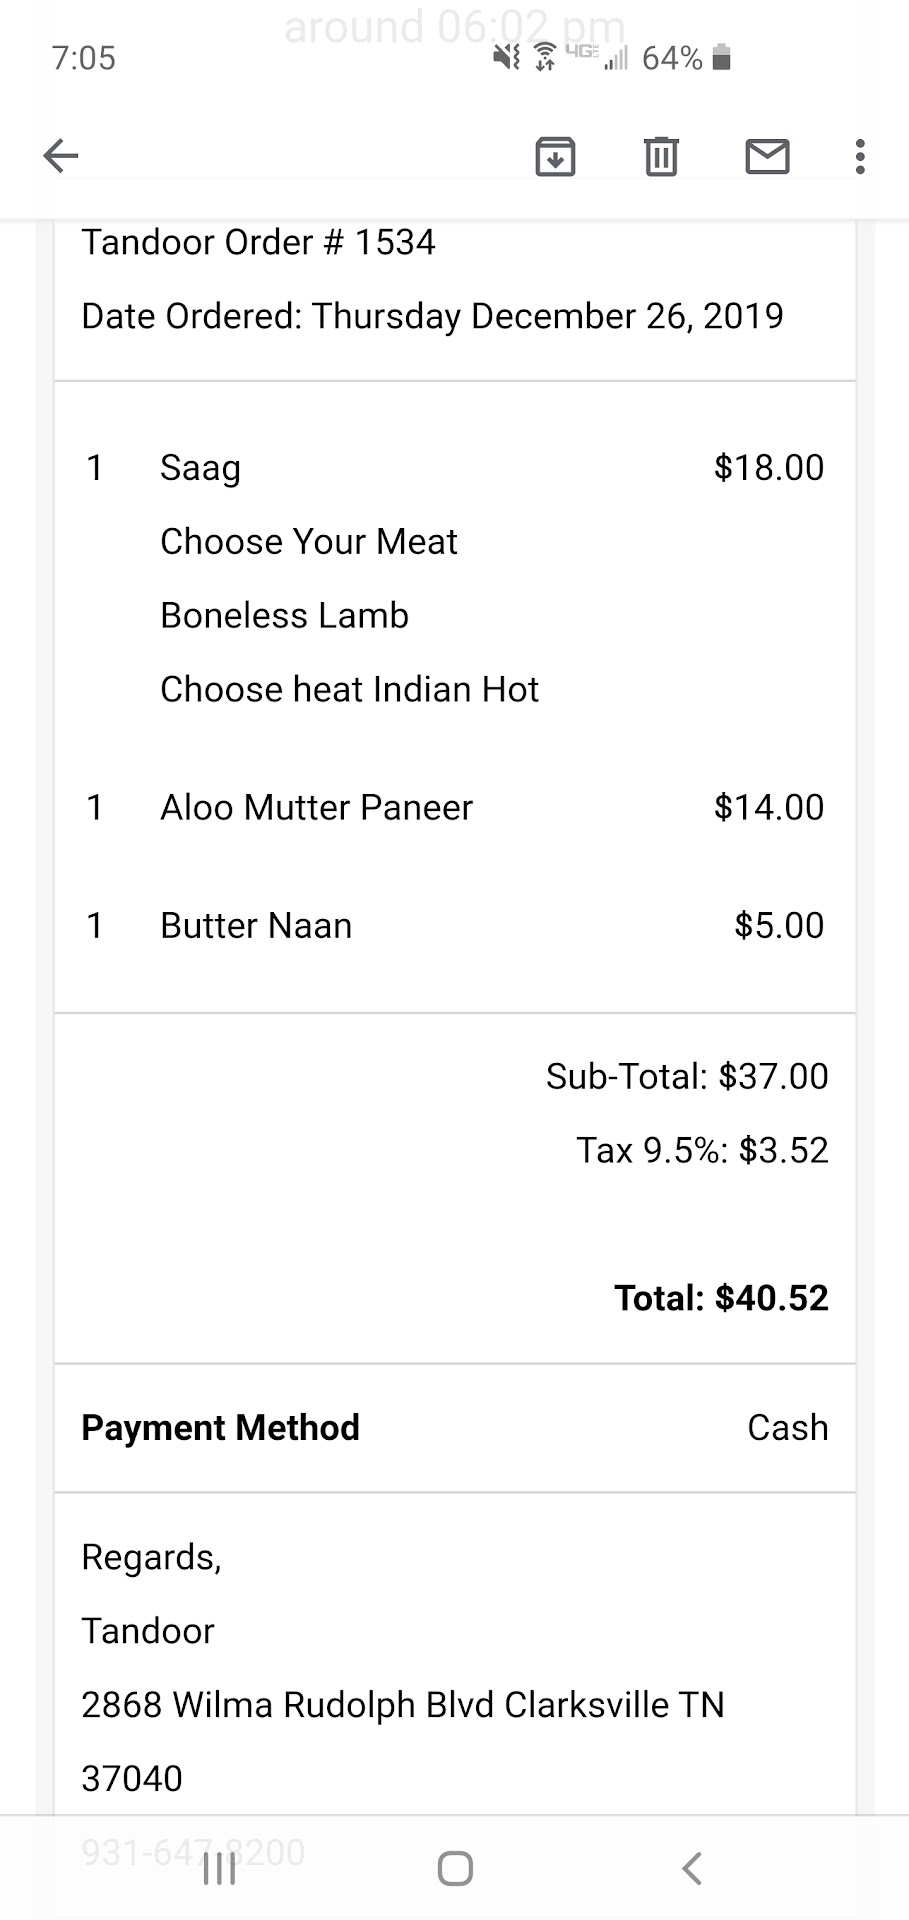Archive this email with the archive icon

555,156
